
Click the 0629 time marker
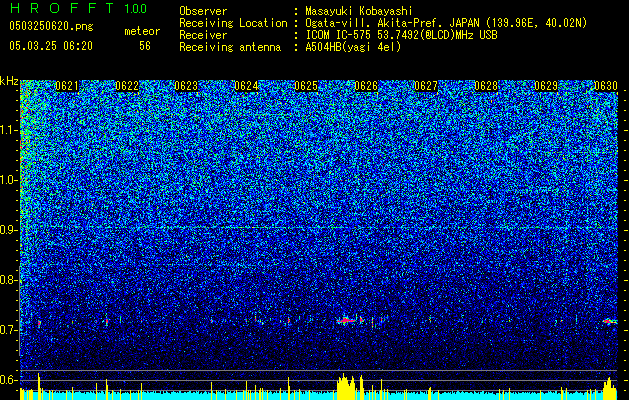click(546, 86)
